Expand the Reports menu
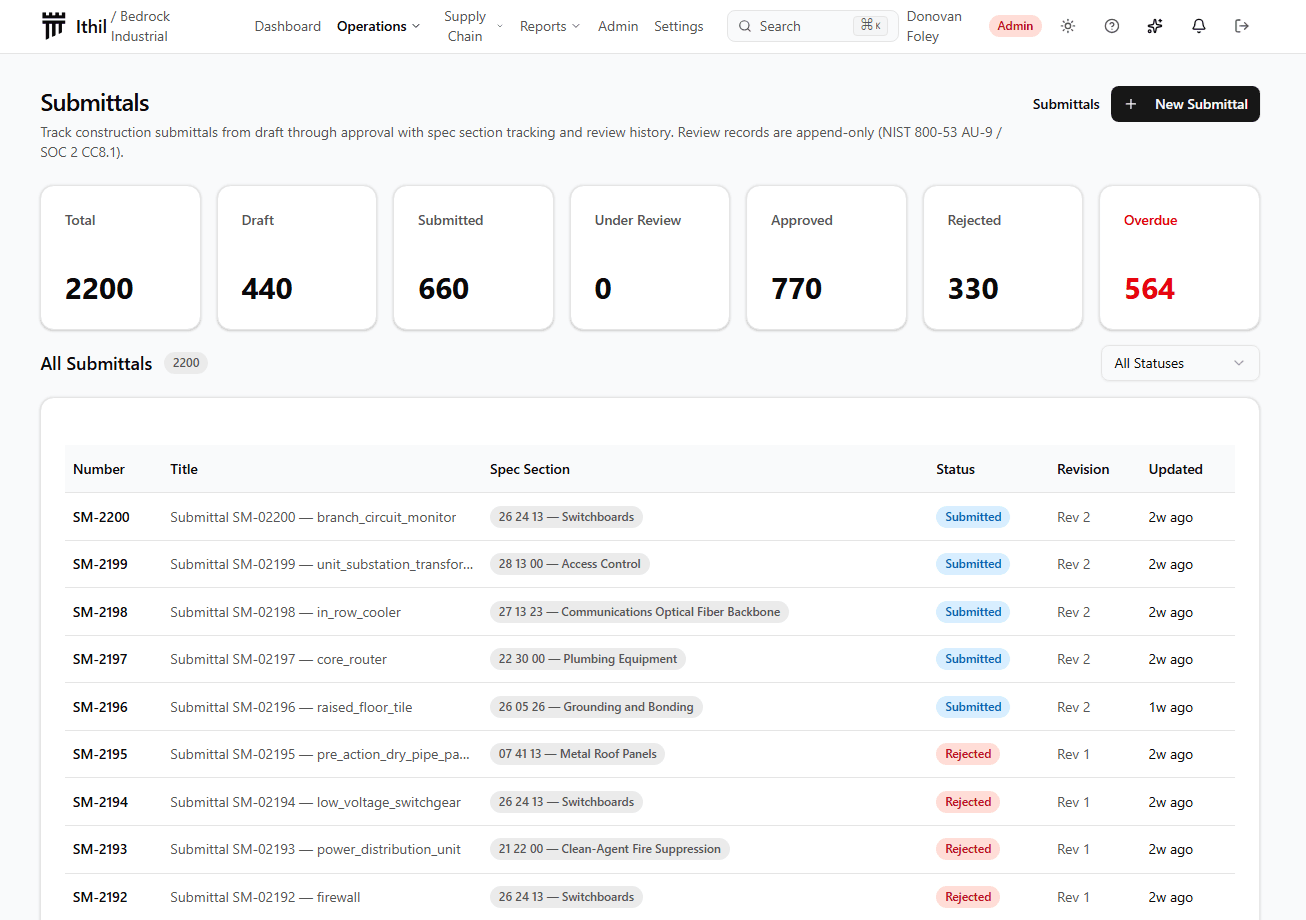Image resolution: width=1306 pixels, height=920 pixels. tap(550, 26)
